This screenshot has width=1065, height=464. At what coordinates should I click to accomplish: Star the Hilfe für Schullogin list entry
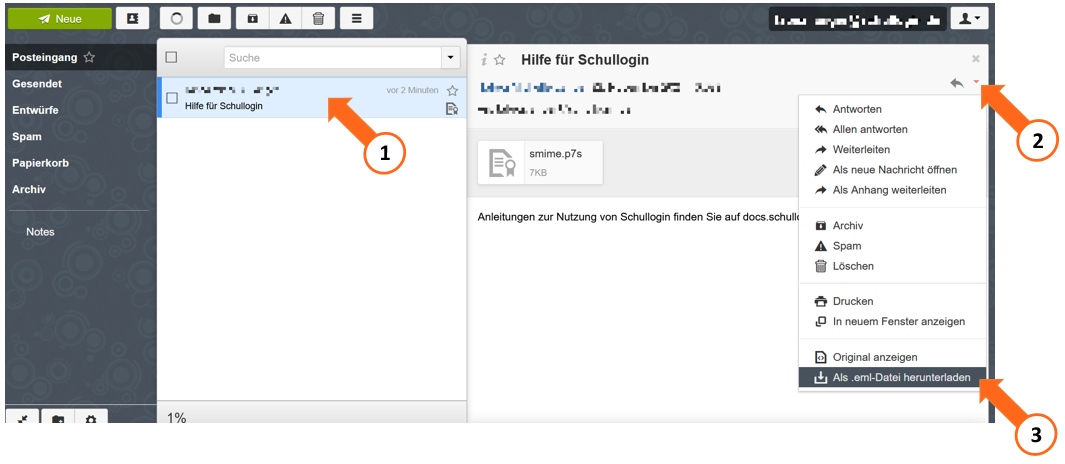coord(452,90)
